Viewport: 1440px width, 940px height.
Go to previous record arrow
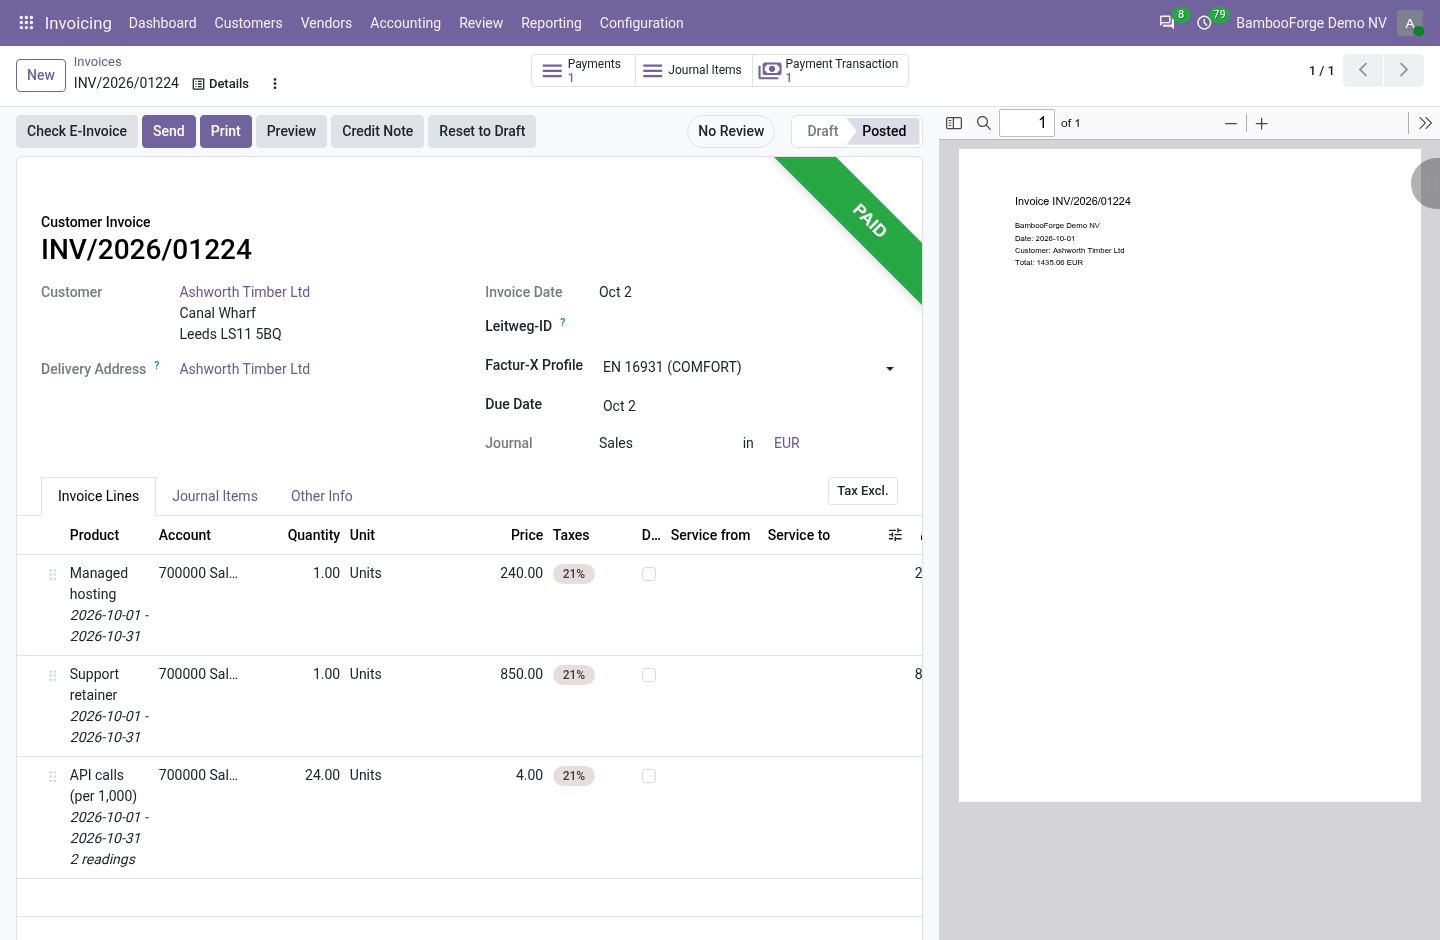tap(1363, 70)
